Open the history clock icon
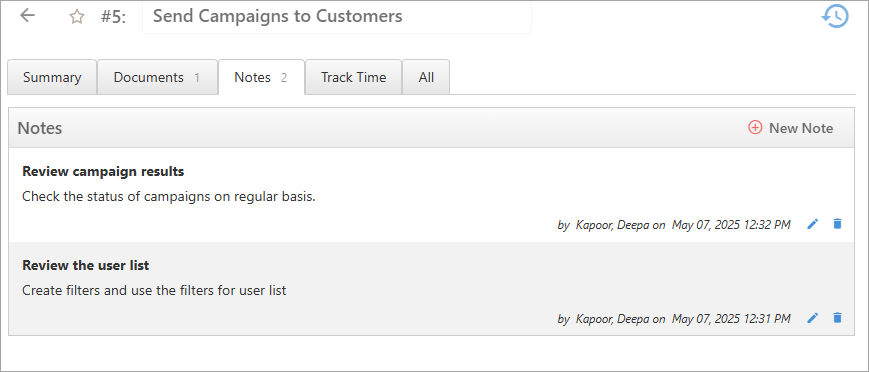The image size is (869, 372). (835, 16)
